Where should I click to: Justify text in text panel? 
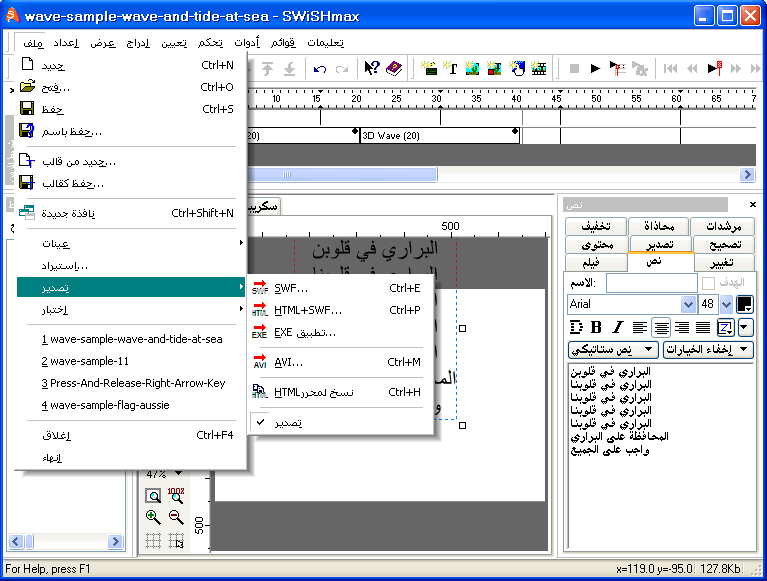703,327
